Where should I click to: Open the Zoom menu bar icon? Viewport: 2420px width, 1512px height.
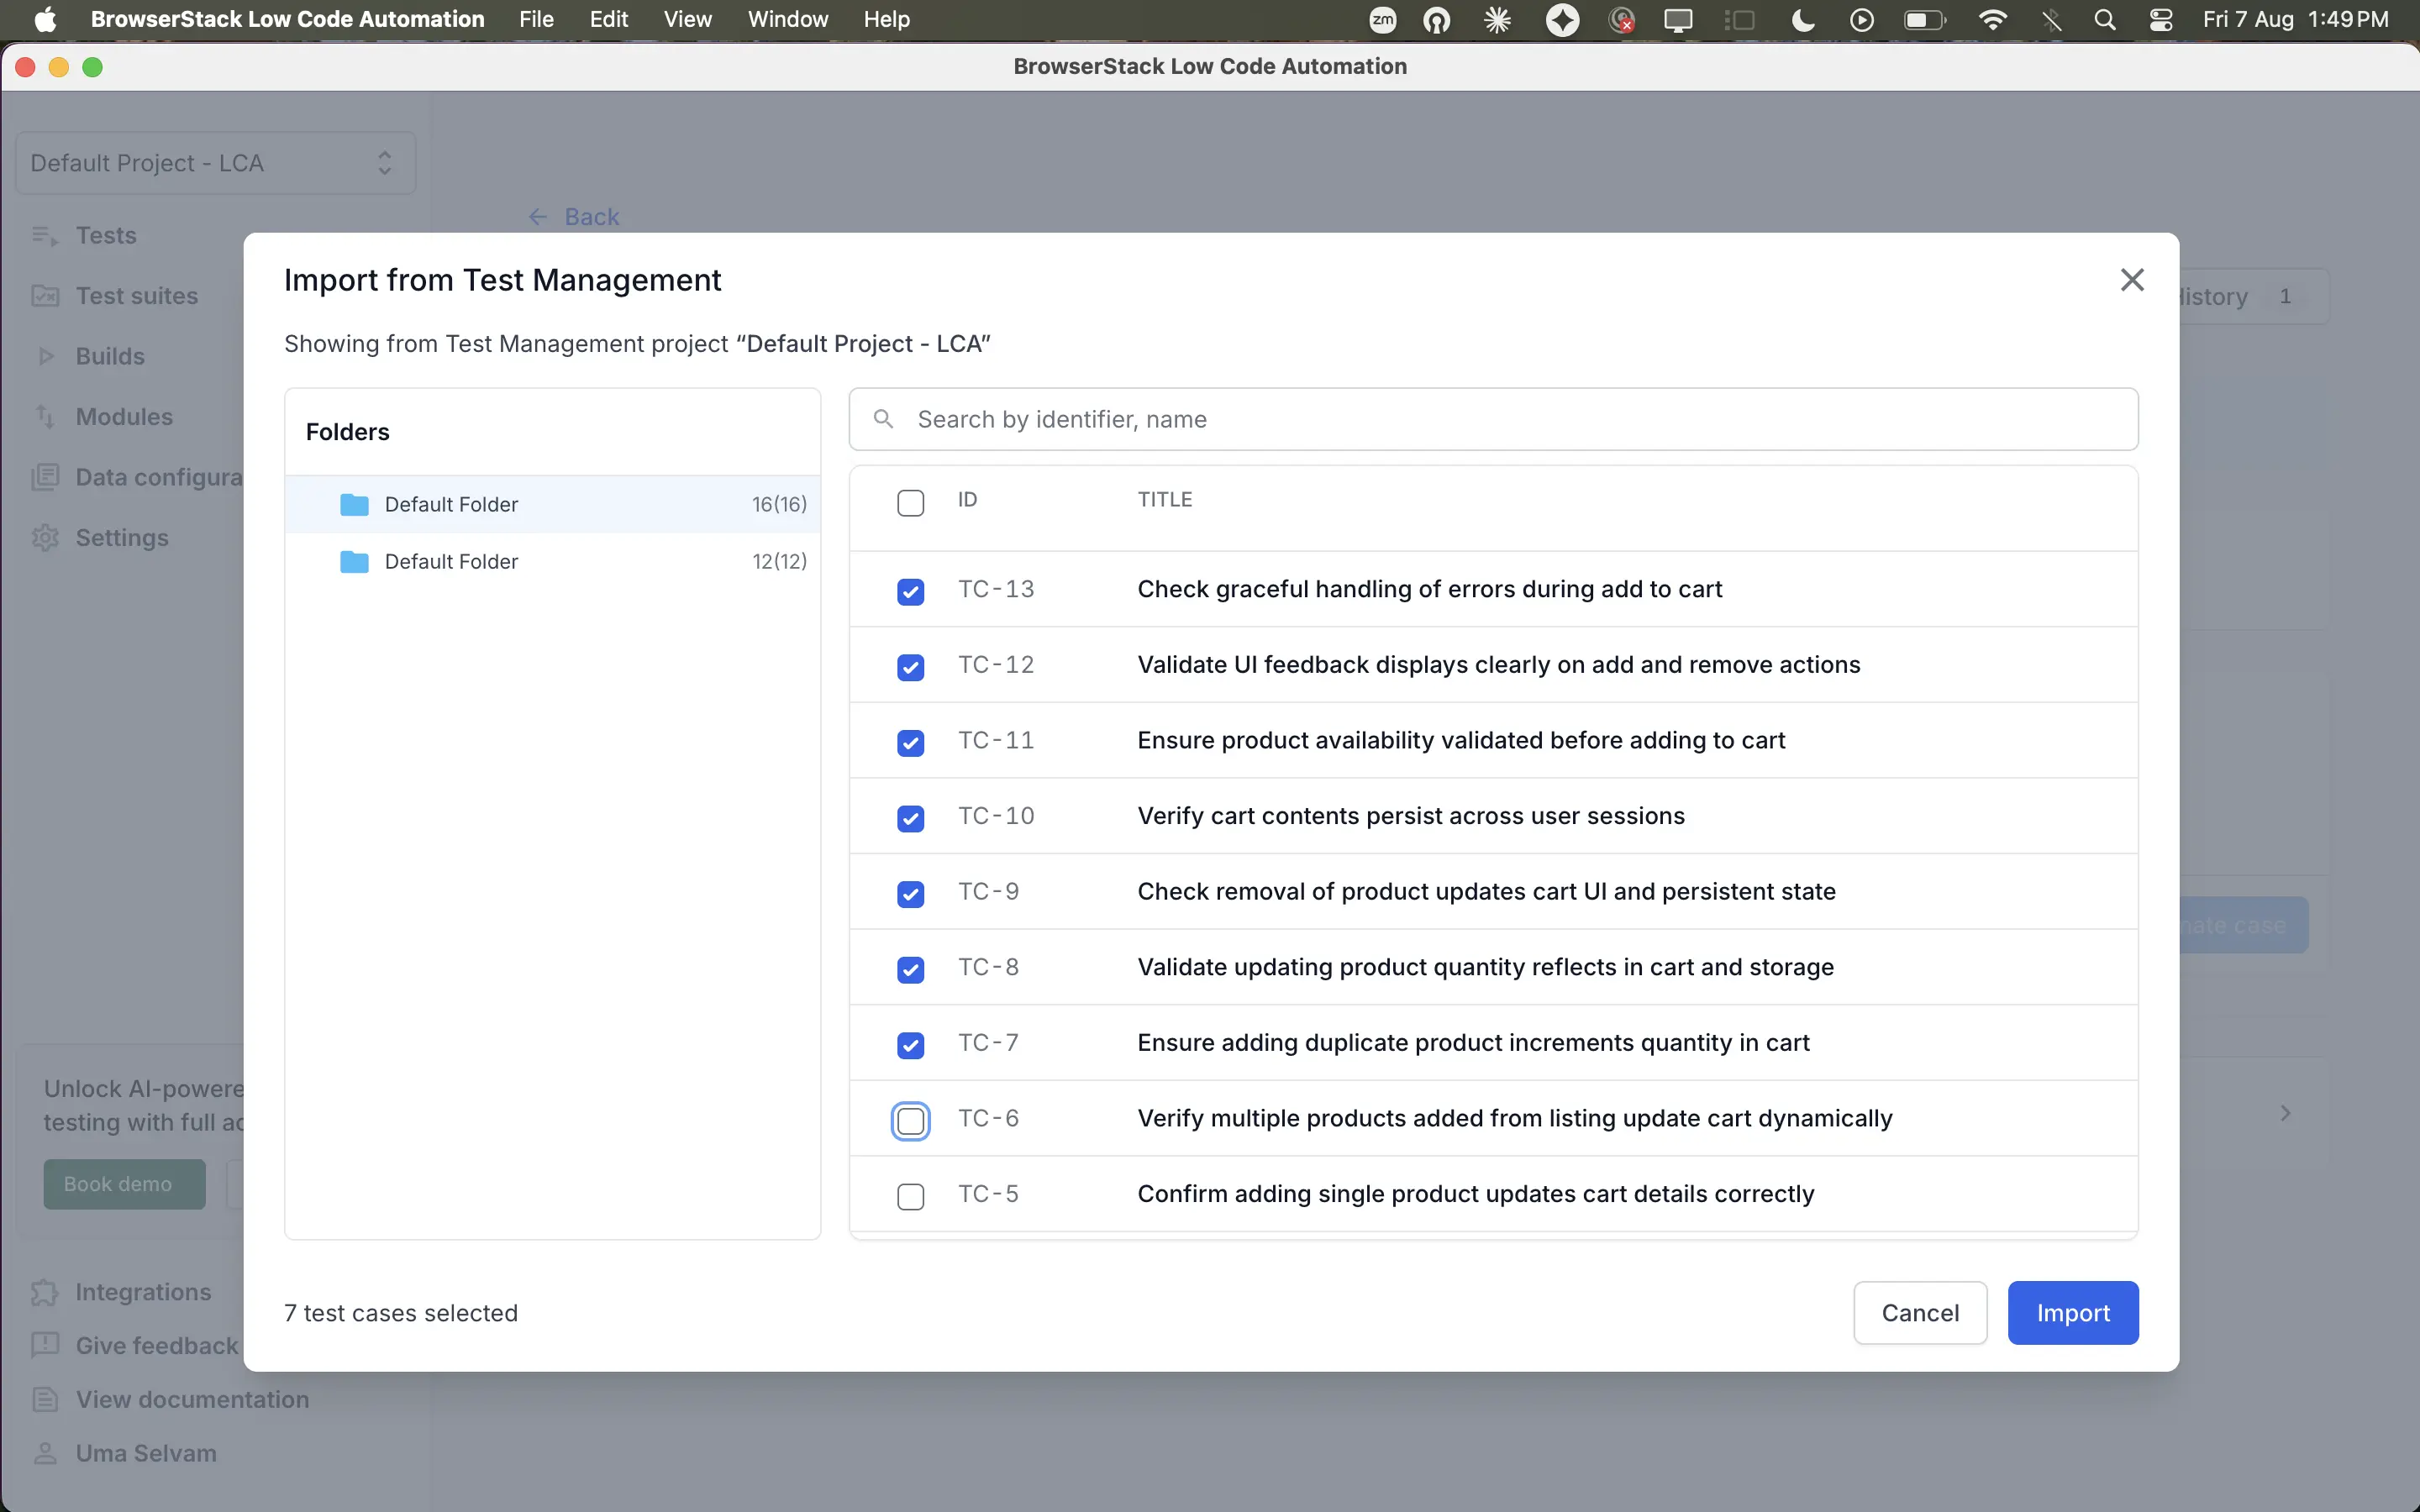tap(1382, 19)
